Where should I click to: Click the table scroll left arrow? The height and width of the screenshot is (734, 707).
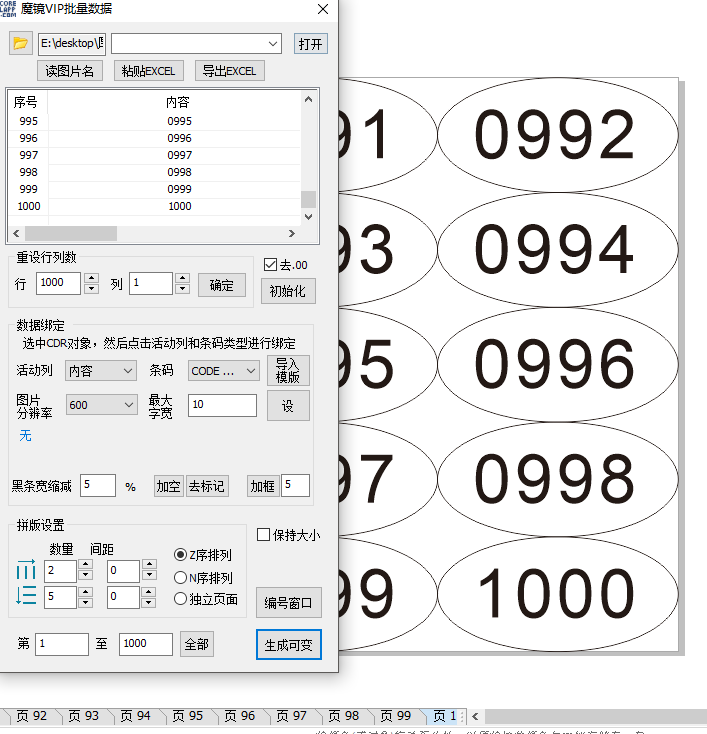(x=16, y=233)
